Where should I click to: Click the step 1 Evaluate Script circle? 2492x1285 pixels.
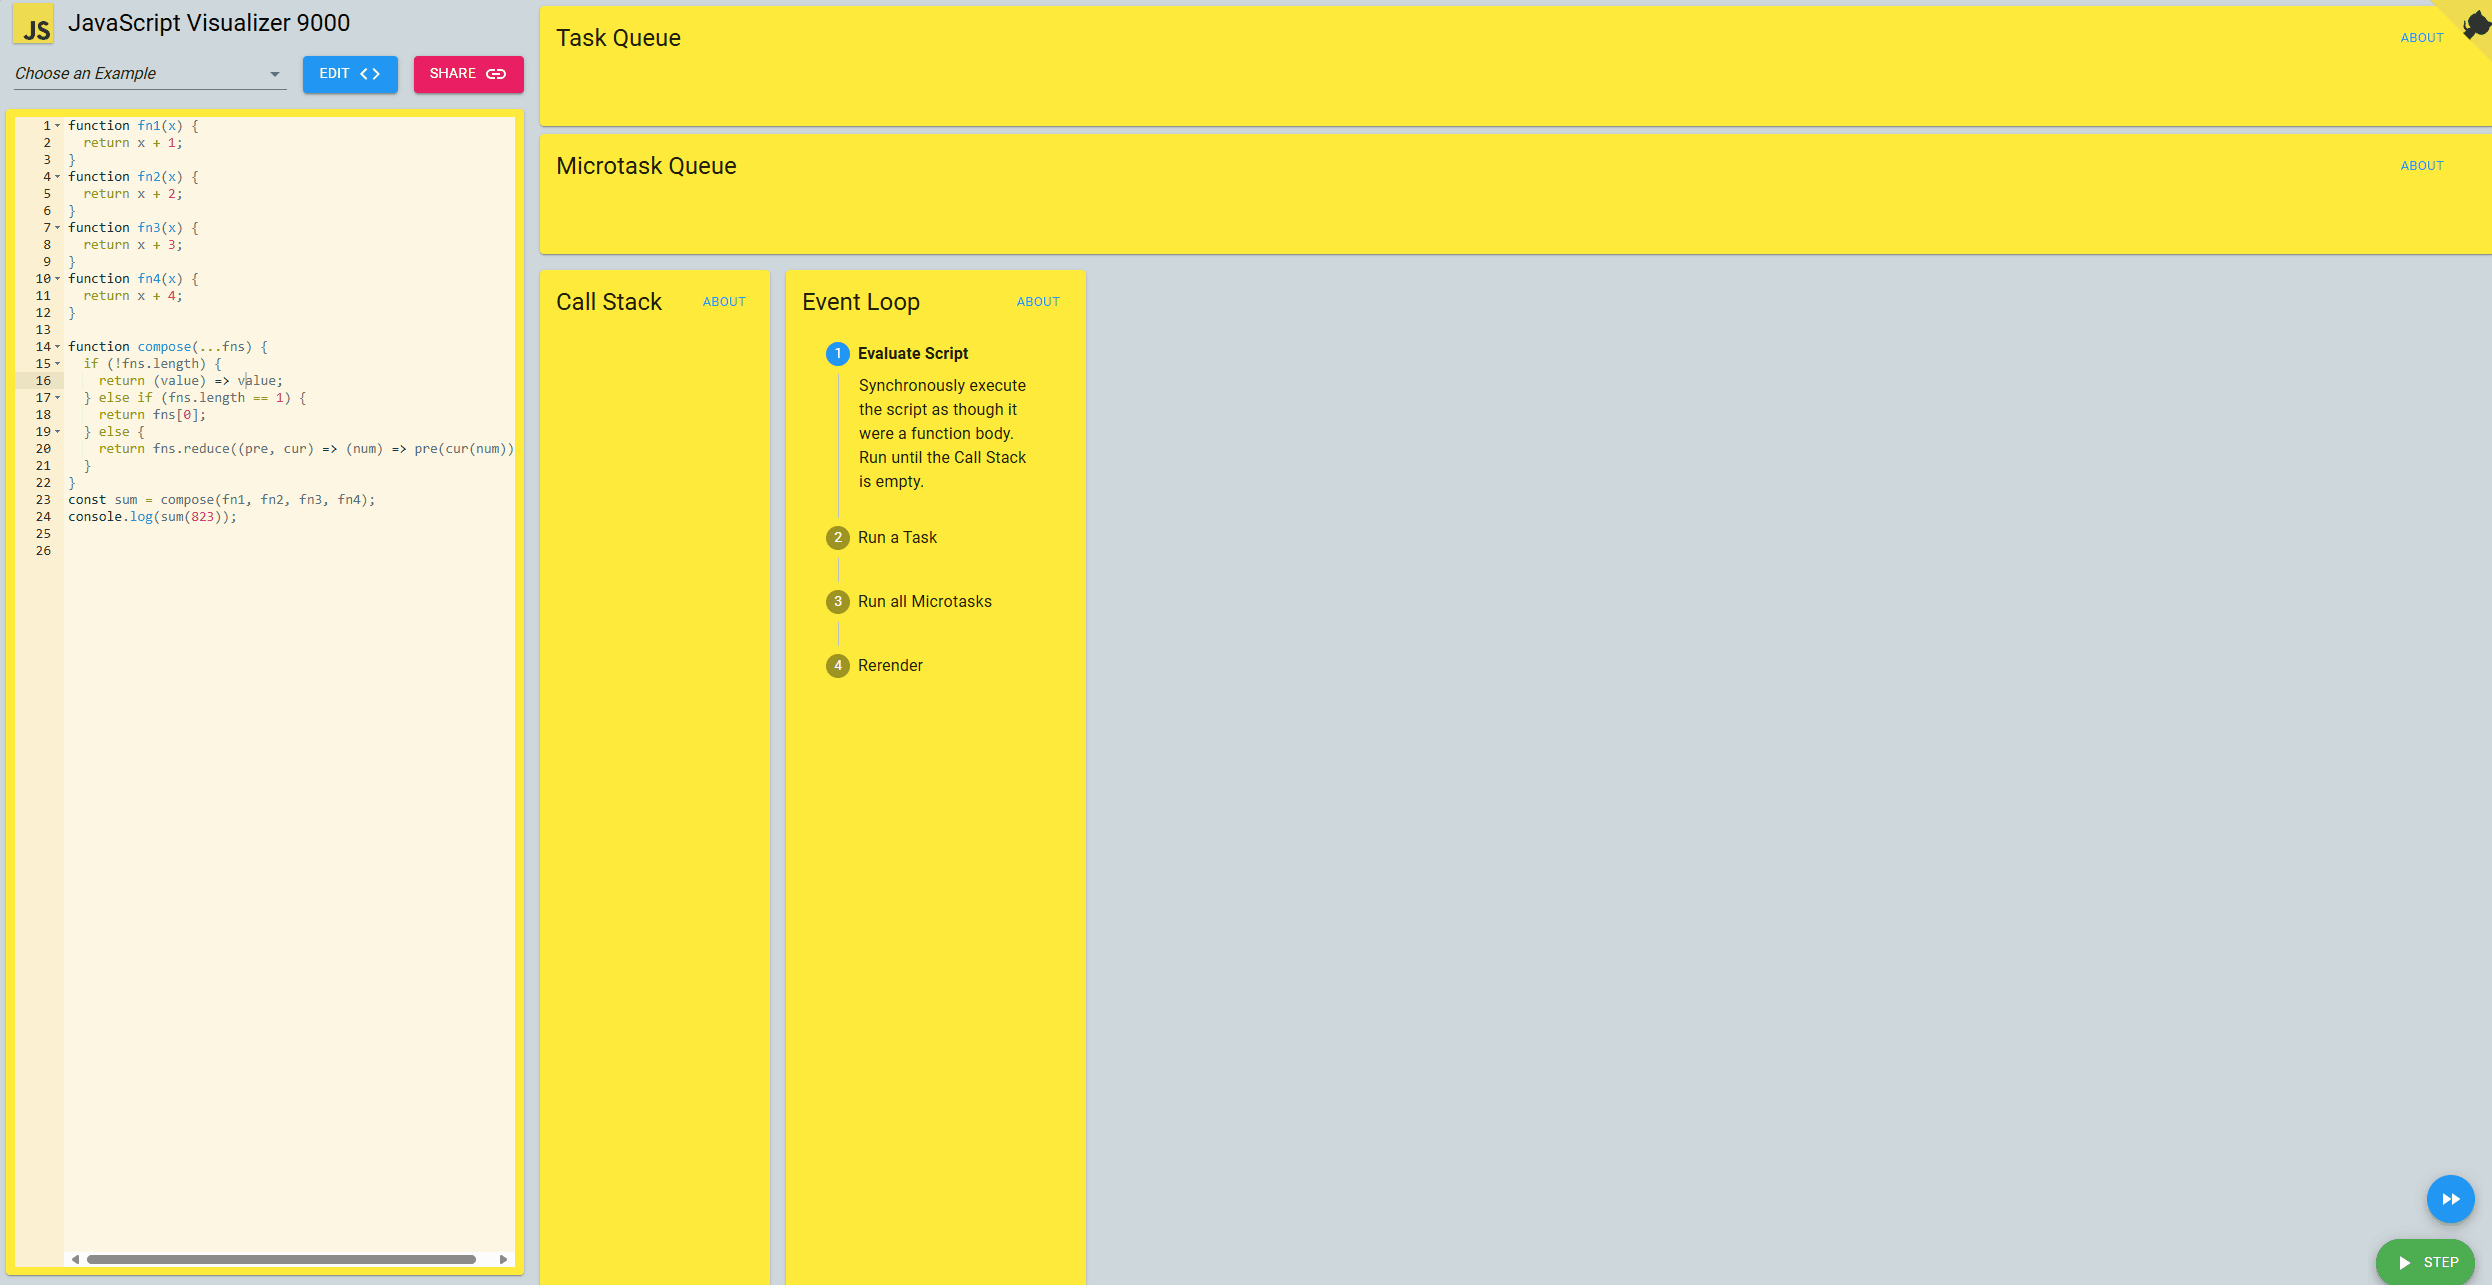837,353
